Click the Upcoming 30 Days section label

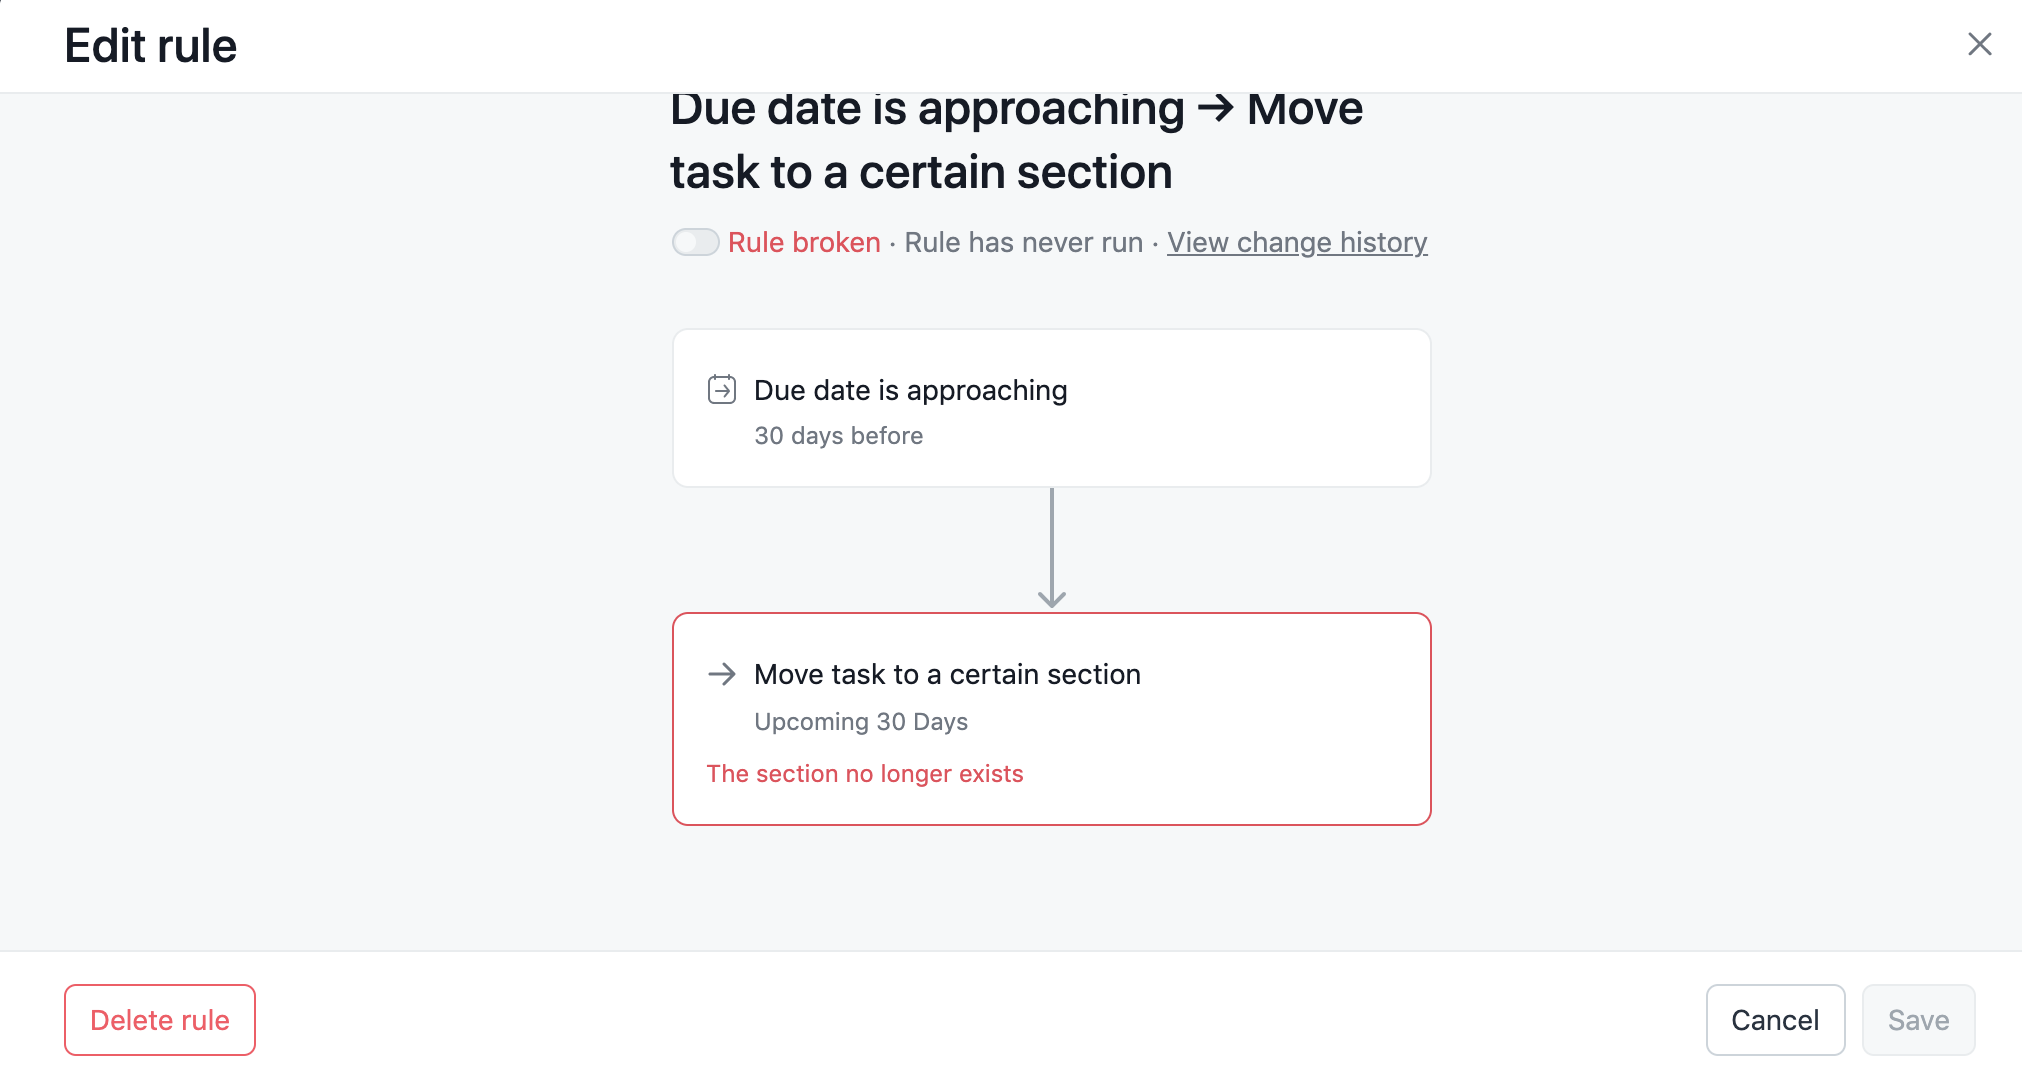(860, 722)
